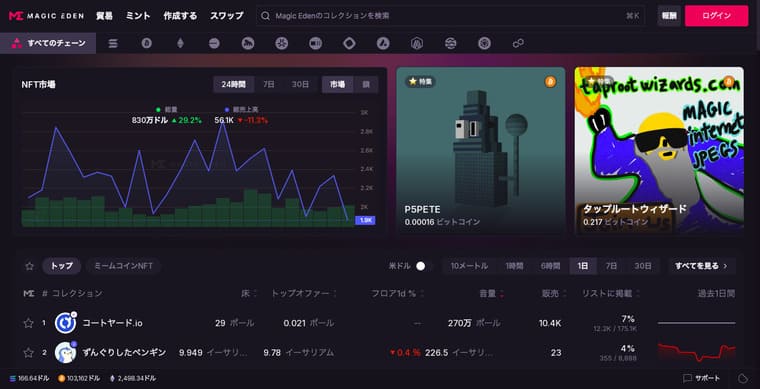760x389 pixels.
Task: Select the トップ collections pill
Action: coord(62,266)
